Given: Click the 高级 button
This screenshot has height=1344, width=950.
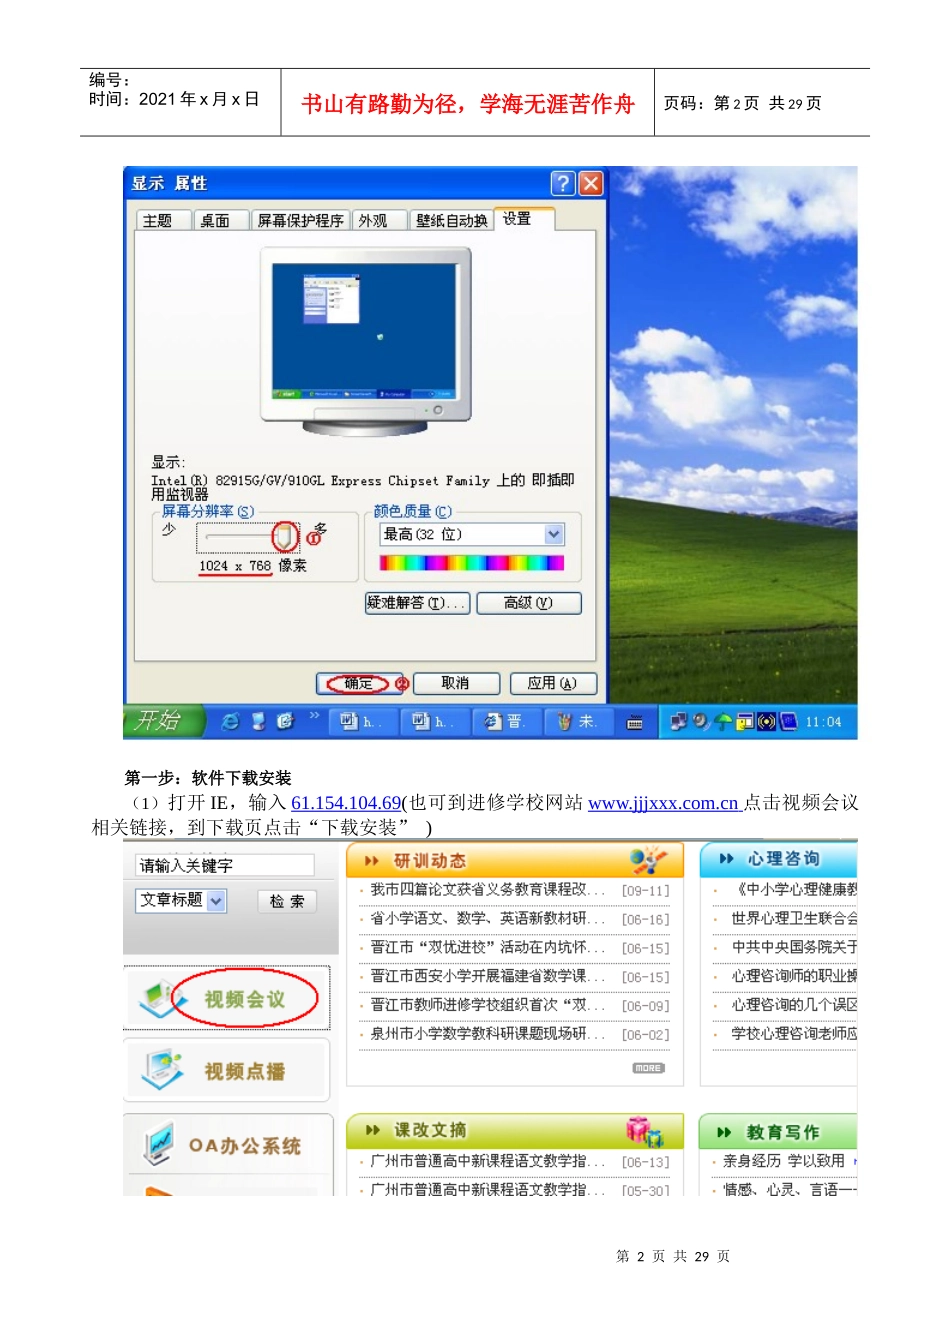Looking at the screenshot, I should coord(529,603).
